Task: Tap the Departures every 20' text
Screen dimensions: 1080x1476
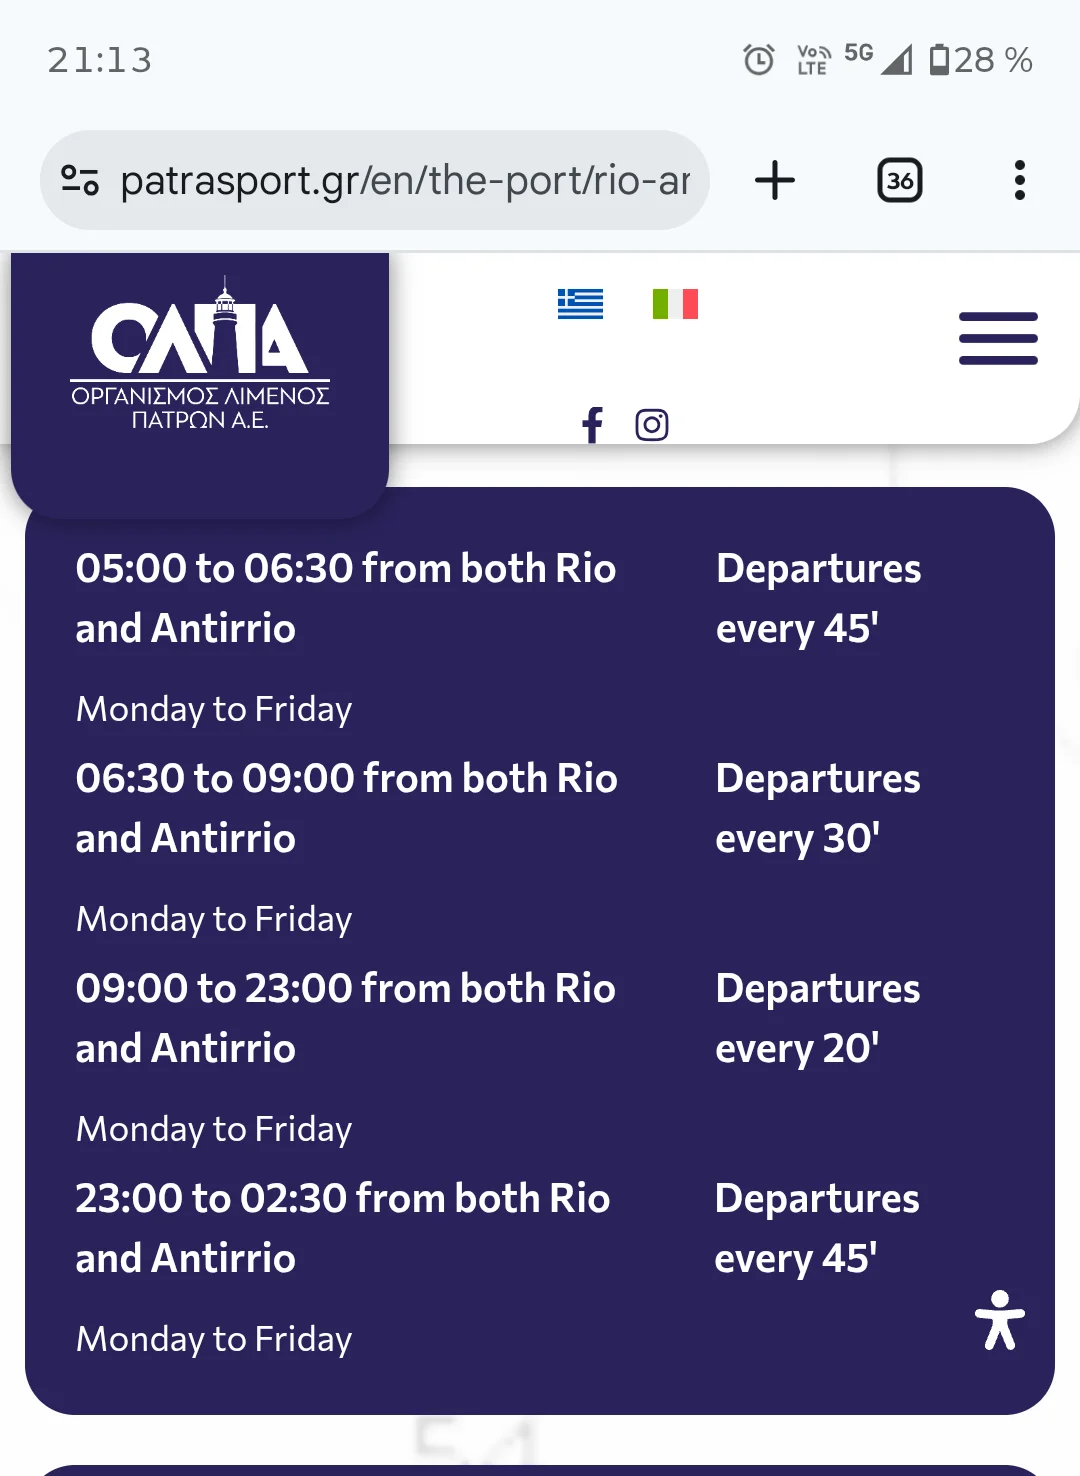Action: (817, 1018)
